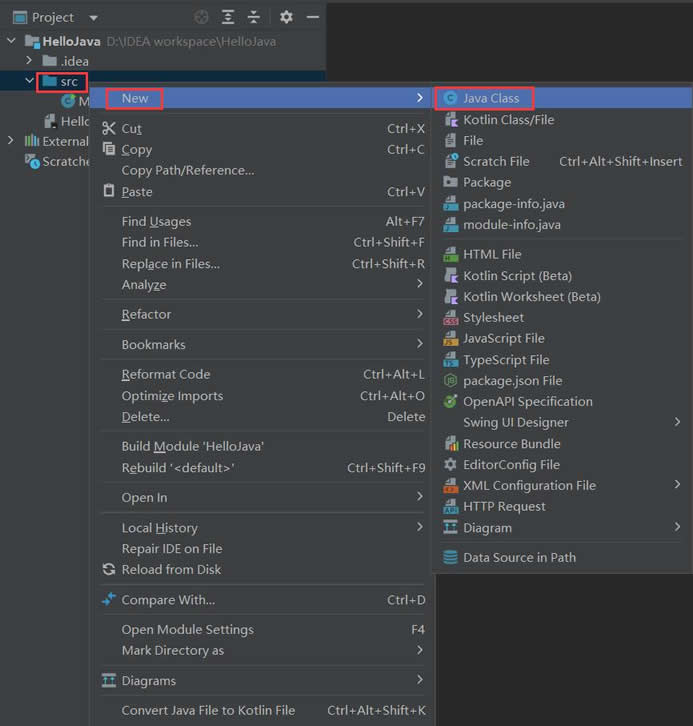The image size is (693, 726).
Task: Open the Project view dropdown arrow
Action: pos(94,18)
